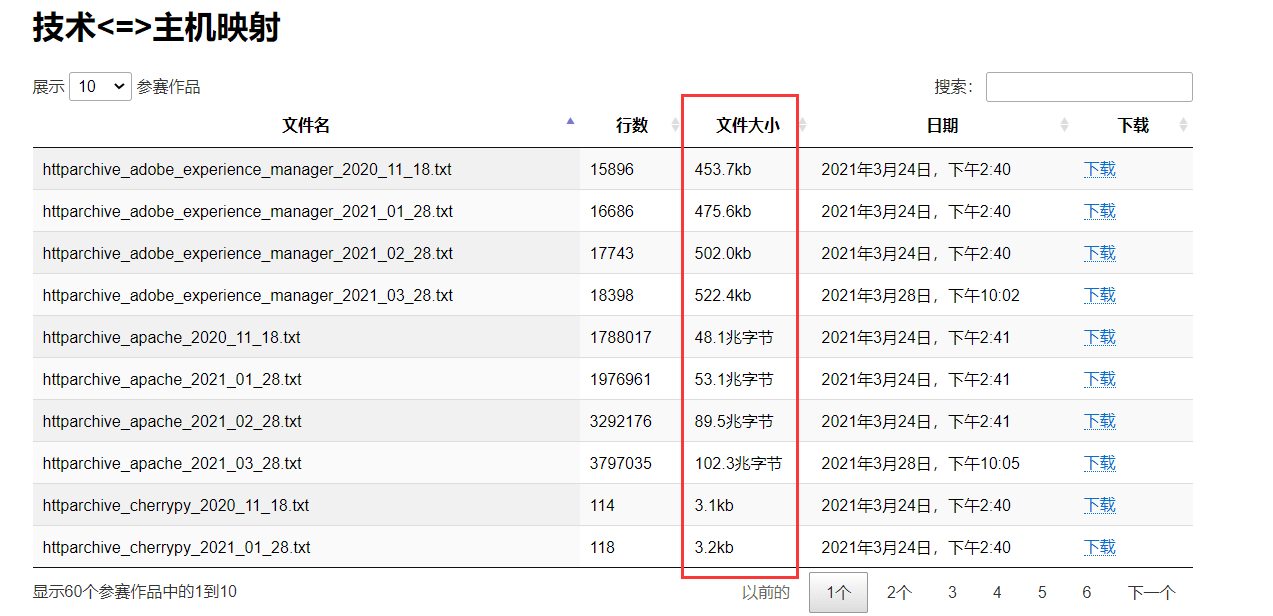Download the httparchive_cherrypy_2021_01_28.txt file
The width and height of the screenshot is (1273, 616).
(x=1099, y=547)
